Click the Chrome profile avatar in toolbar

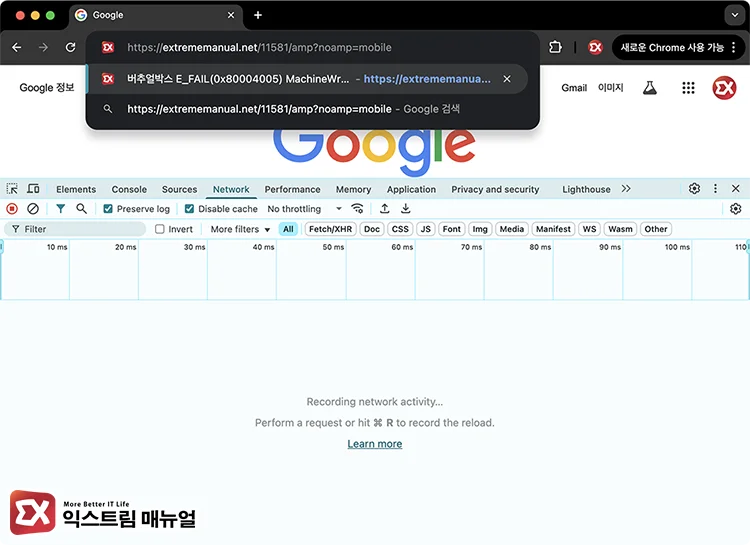[x=595, y=47]
